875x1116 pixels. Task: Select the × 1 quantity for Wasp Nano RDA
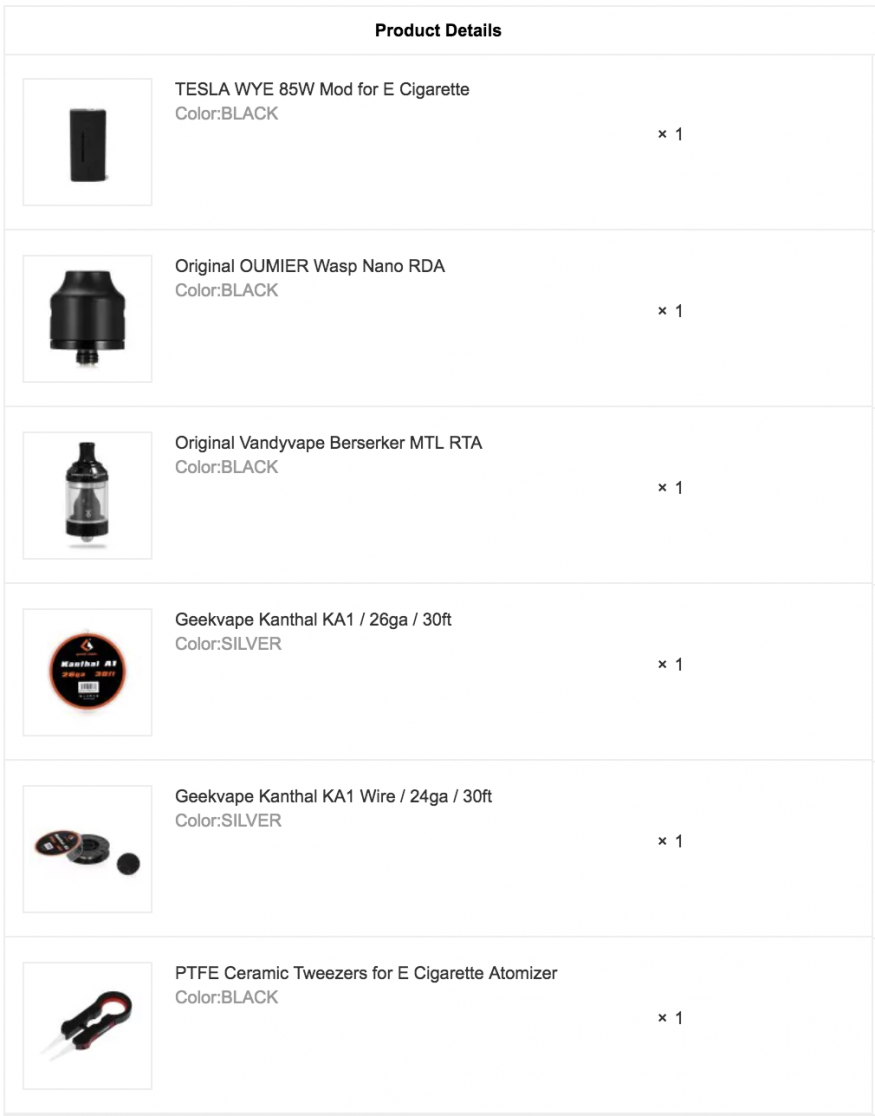point(670,311)
